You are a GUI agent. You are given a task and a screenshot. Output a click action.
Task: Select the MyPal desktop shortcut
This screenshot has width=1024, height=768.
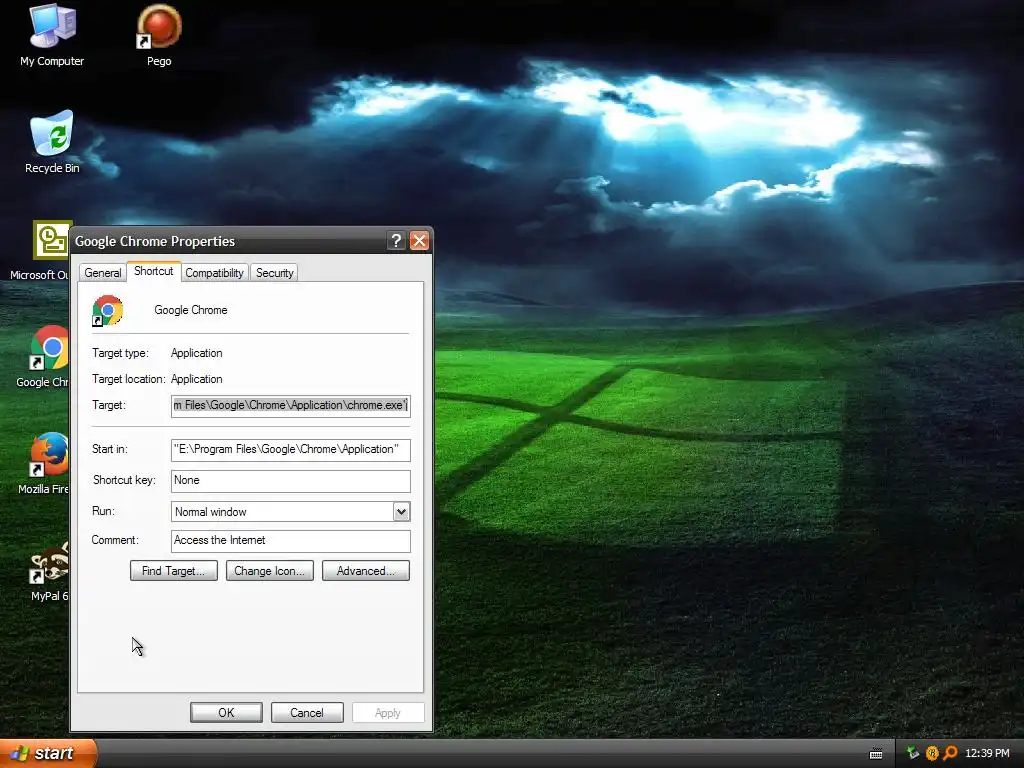[49, 570]
